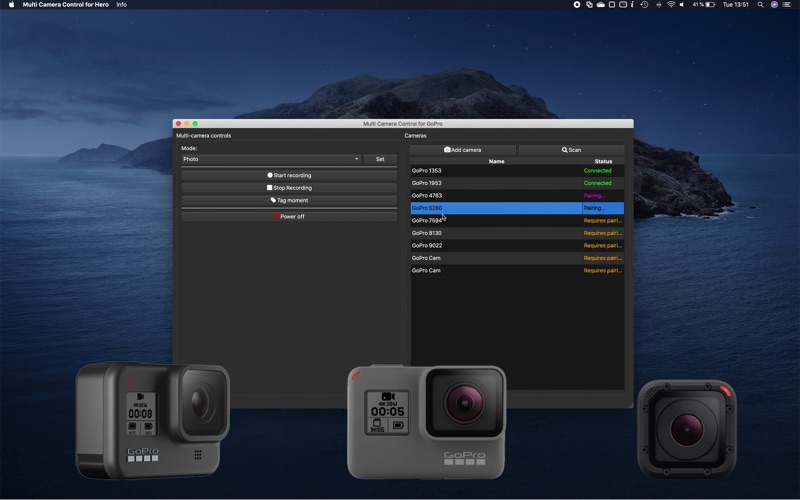800x500 pixels.
Task: Click the Status column header
Action: tap(603, 161)
